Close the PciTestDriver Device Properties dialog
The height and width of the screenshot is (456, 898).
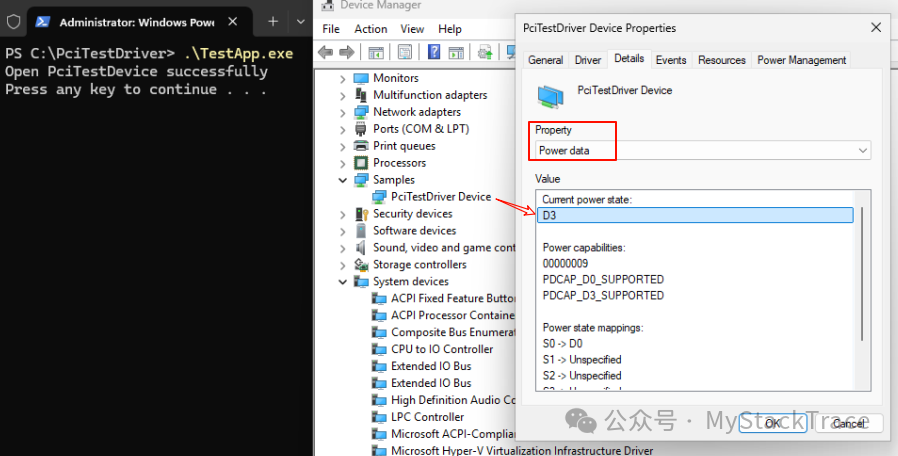coord(876,27)
